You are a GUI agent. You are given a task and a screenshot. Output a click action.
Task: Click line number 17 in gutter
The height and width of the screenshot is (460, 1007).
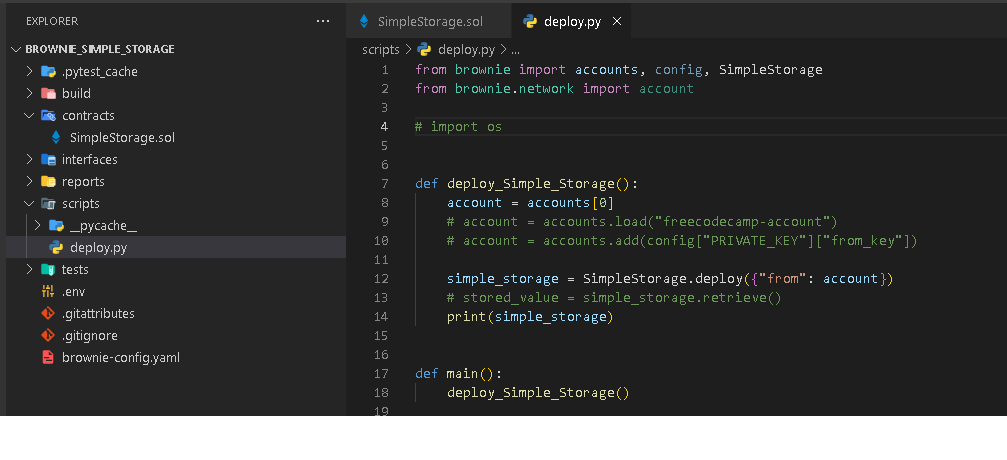381,373
